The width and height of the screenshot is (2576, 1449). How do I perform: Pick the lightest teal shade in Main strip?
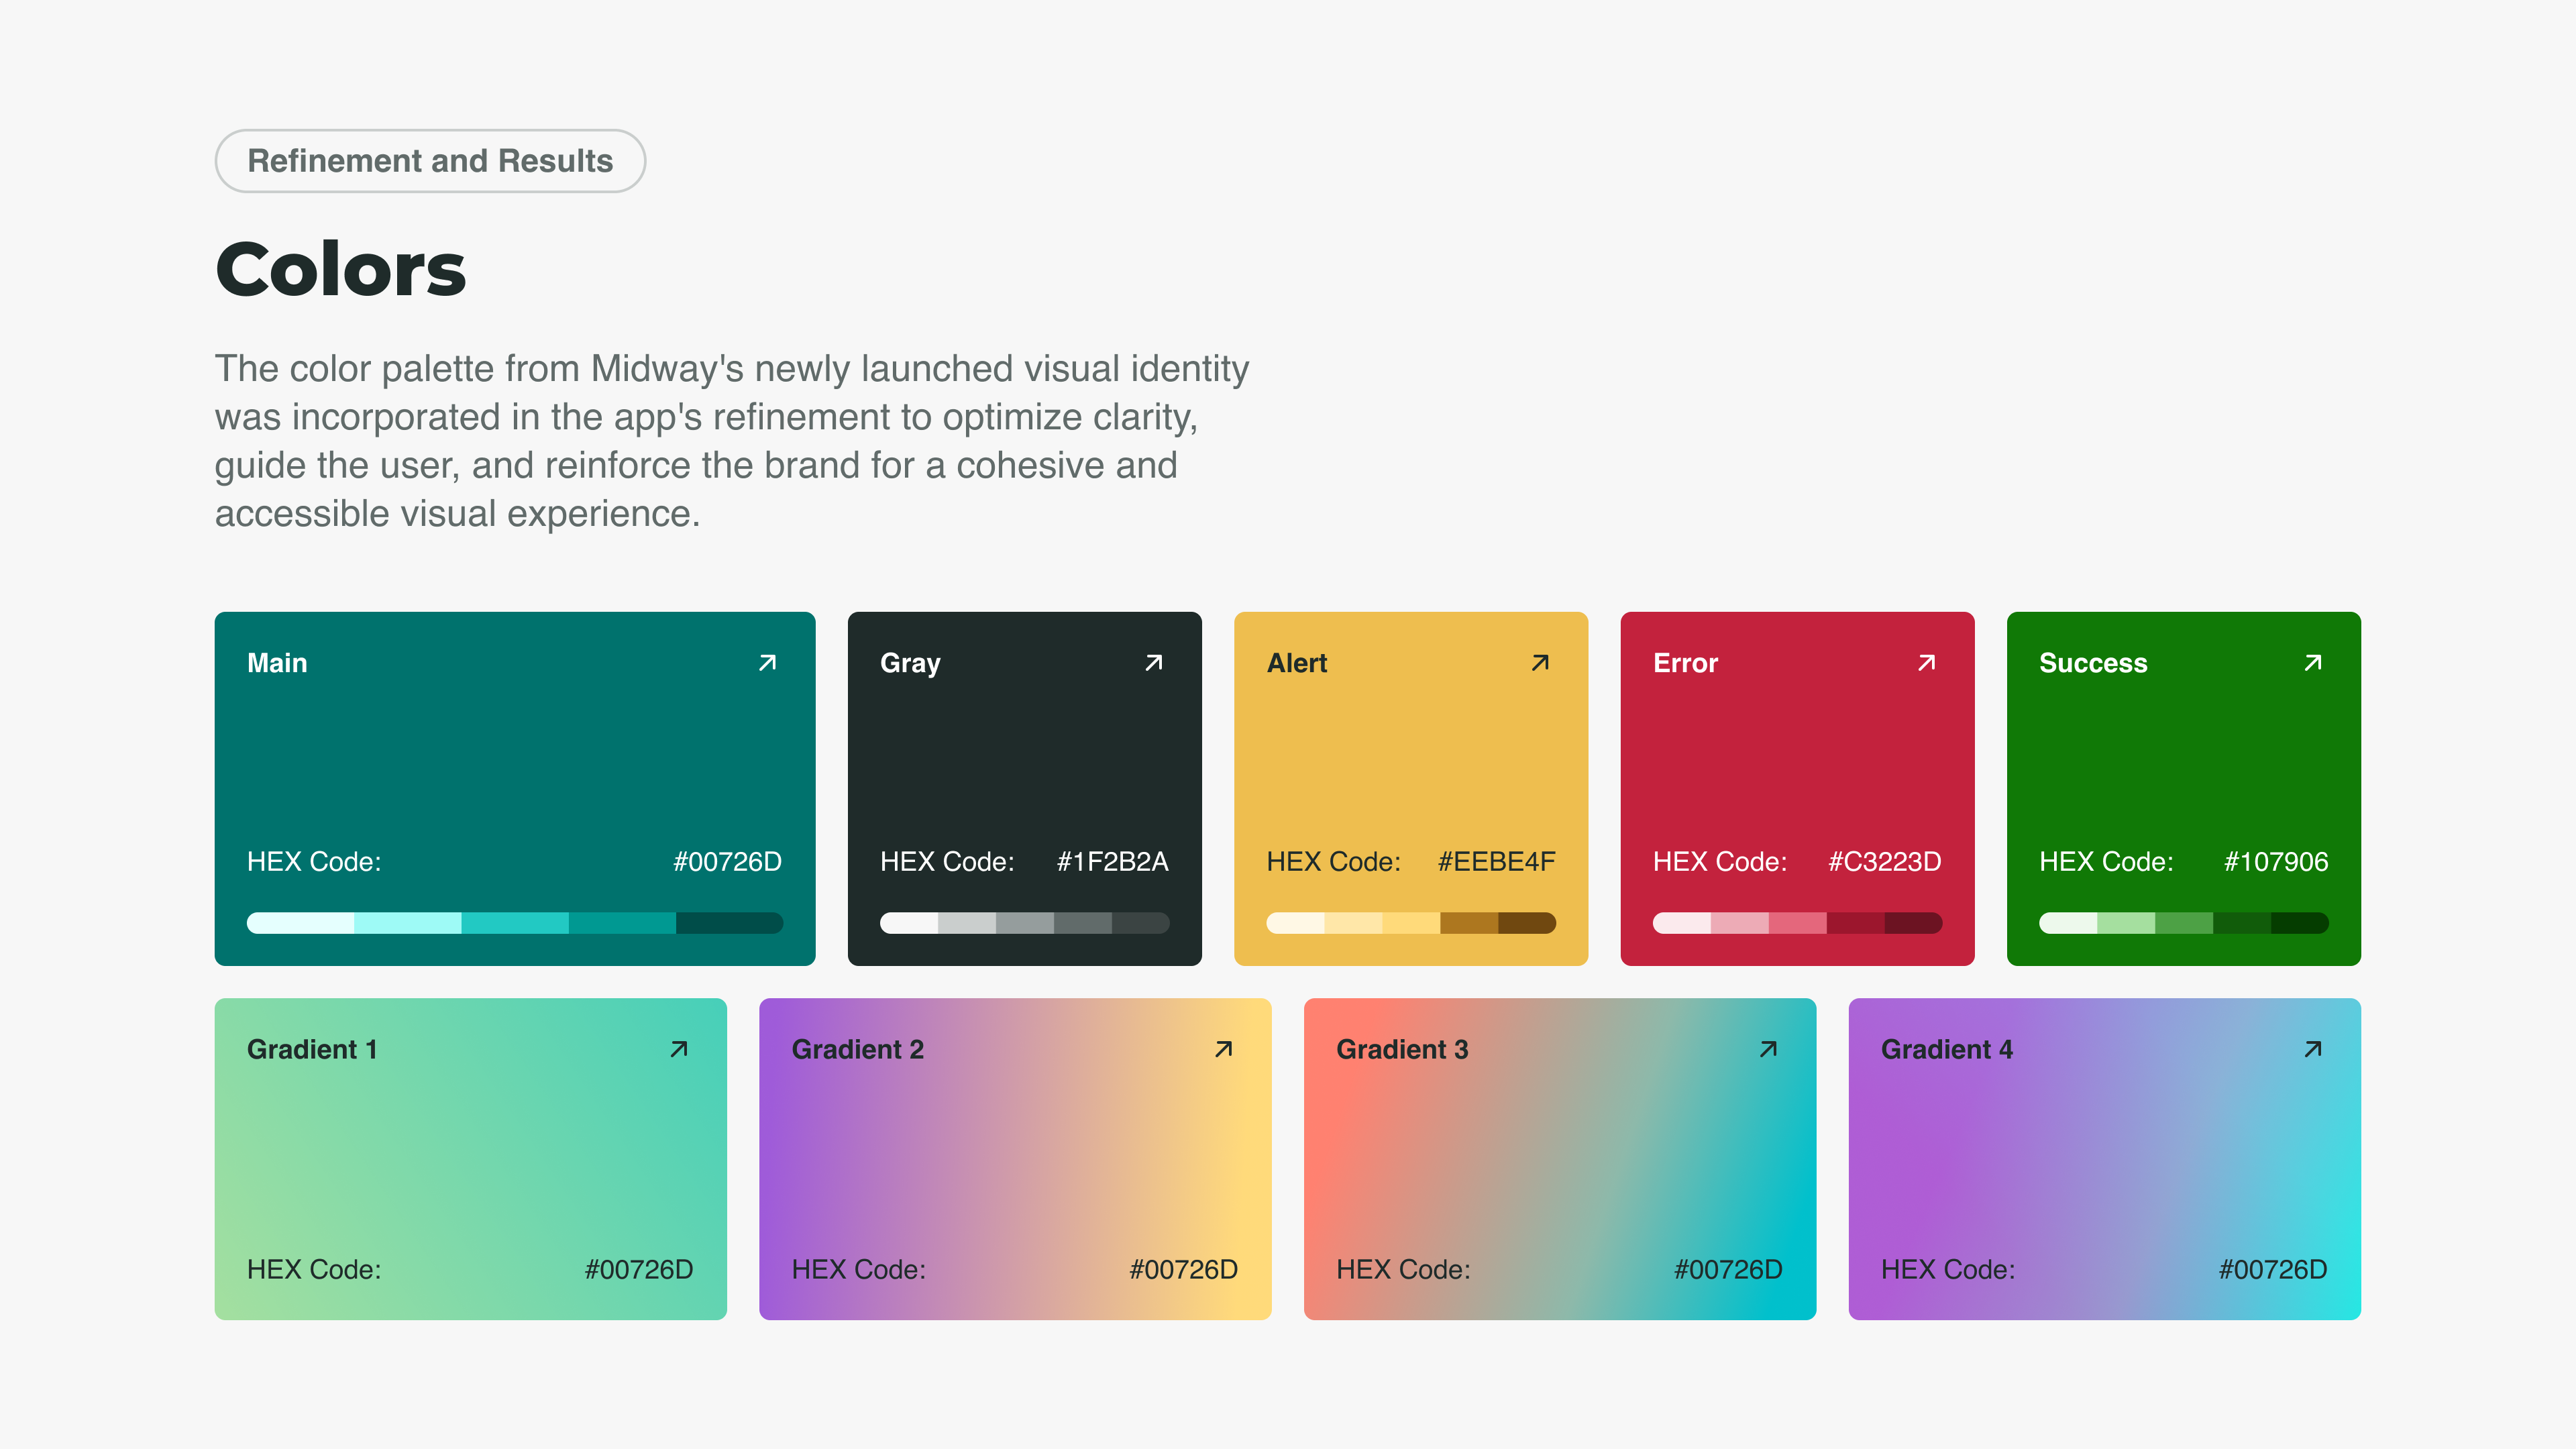300,923
